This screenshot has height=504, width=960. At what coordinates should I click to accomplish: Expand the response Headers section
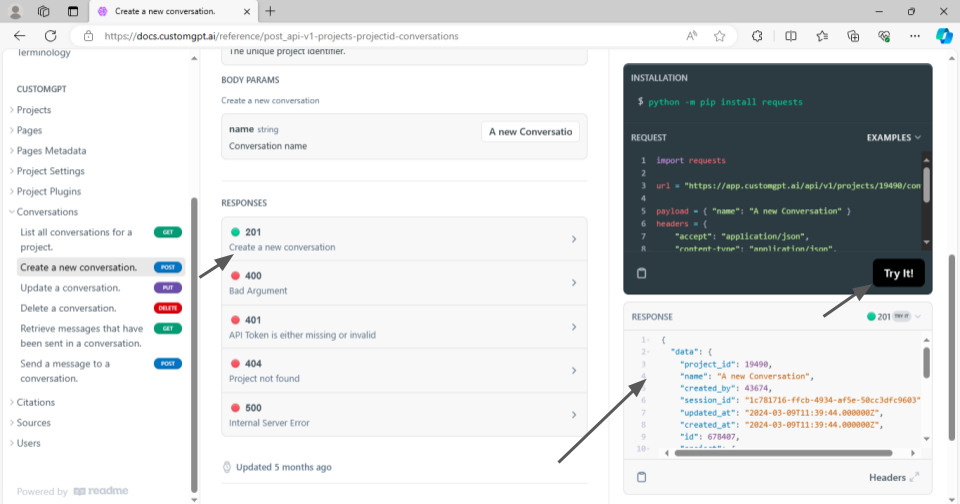click(894, 478)
